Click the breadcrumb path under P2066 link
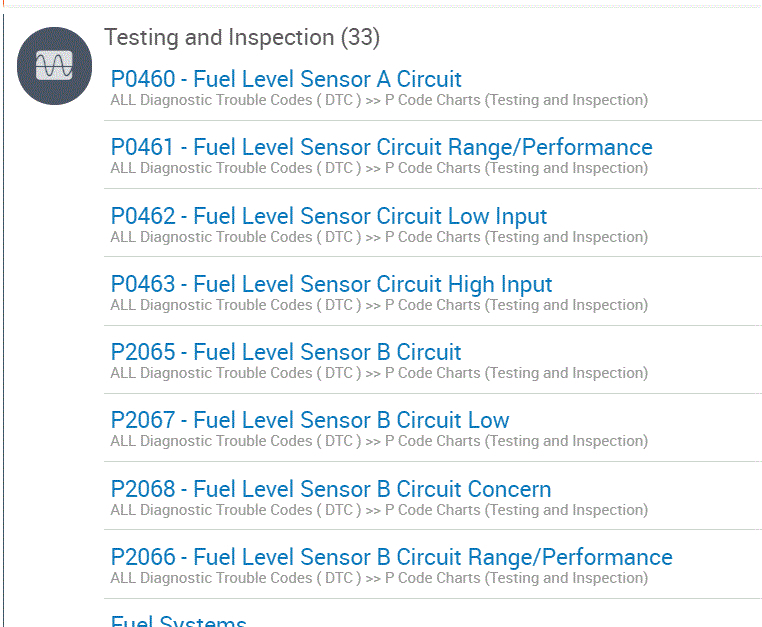Image resolution: width=762 pixels, height=627 pixels. click(379, 578)
